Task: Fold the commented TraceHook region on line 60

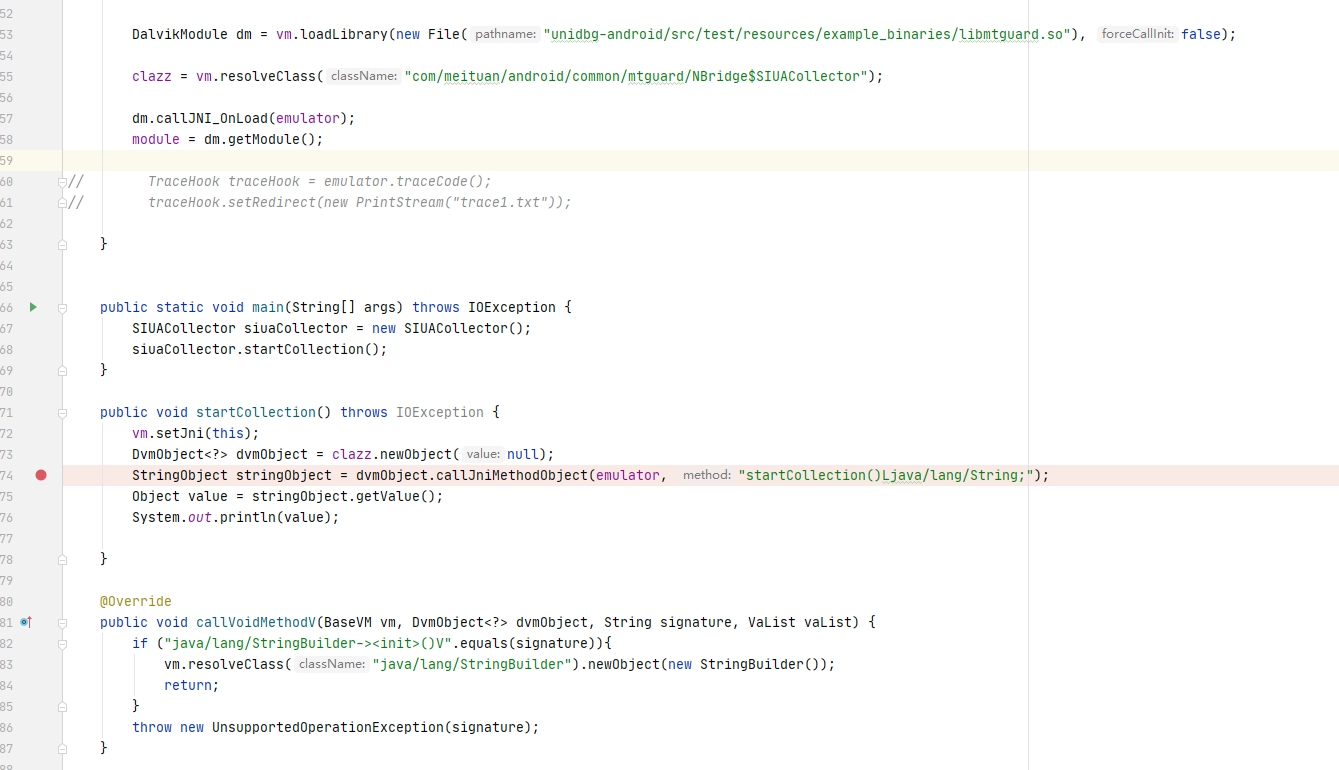Action: tap(61, 181)
